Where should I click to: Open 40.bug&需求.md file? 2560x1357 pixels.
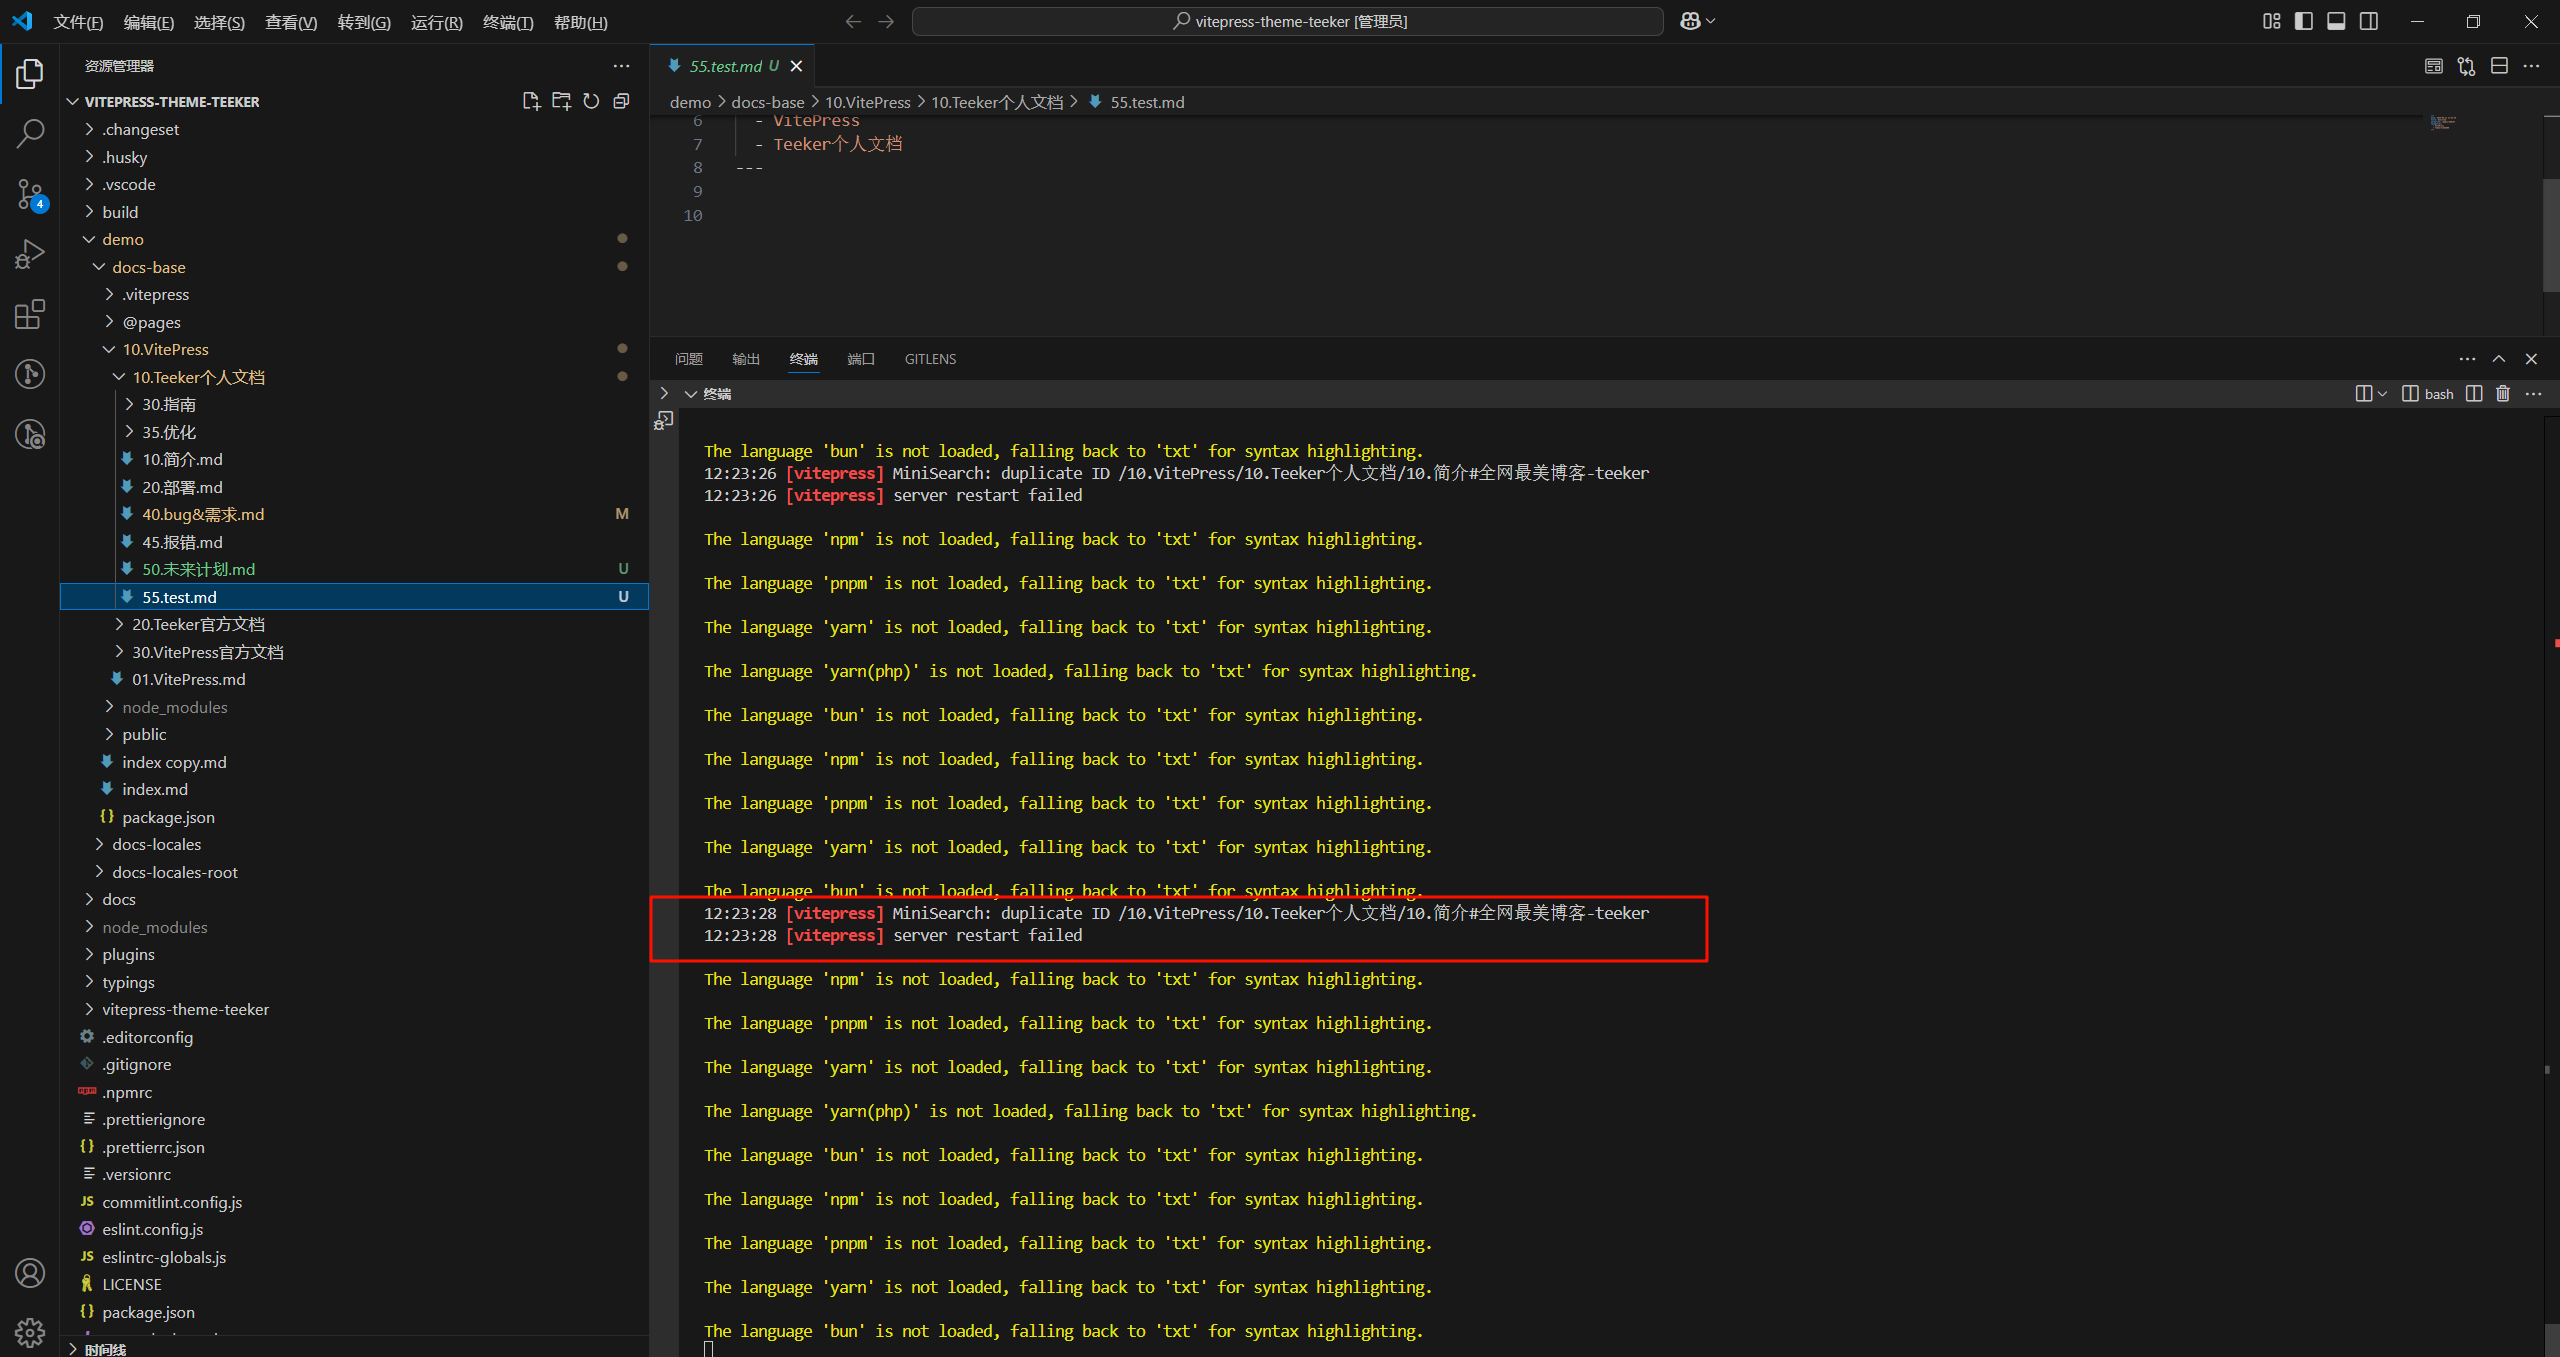pyautogui.click(x=203, y=514)
